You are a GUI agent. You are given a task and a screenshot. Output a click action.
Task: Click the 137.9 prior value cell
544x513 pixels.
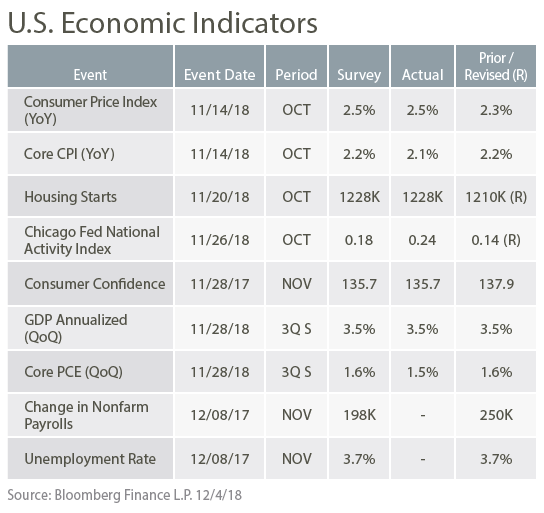(x=496, y=284)
